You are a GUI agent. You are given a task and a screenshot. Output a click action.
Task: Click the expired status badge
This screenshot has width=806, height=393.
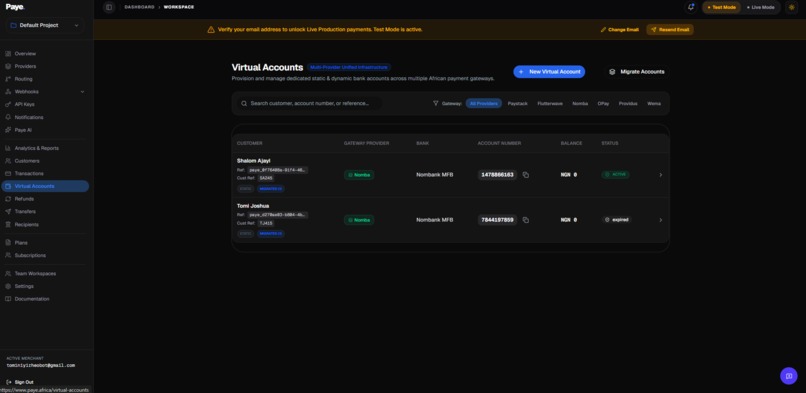(616, 220)
